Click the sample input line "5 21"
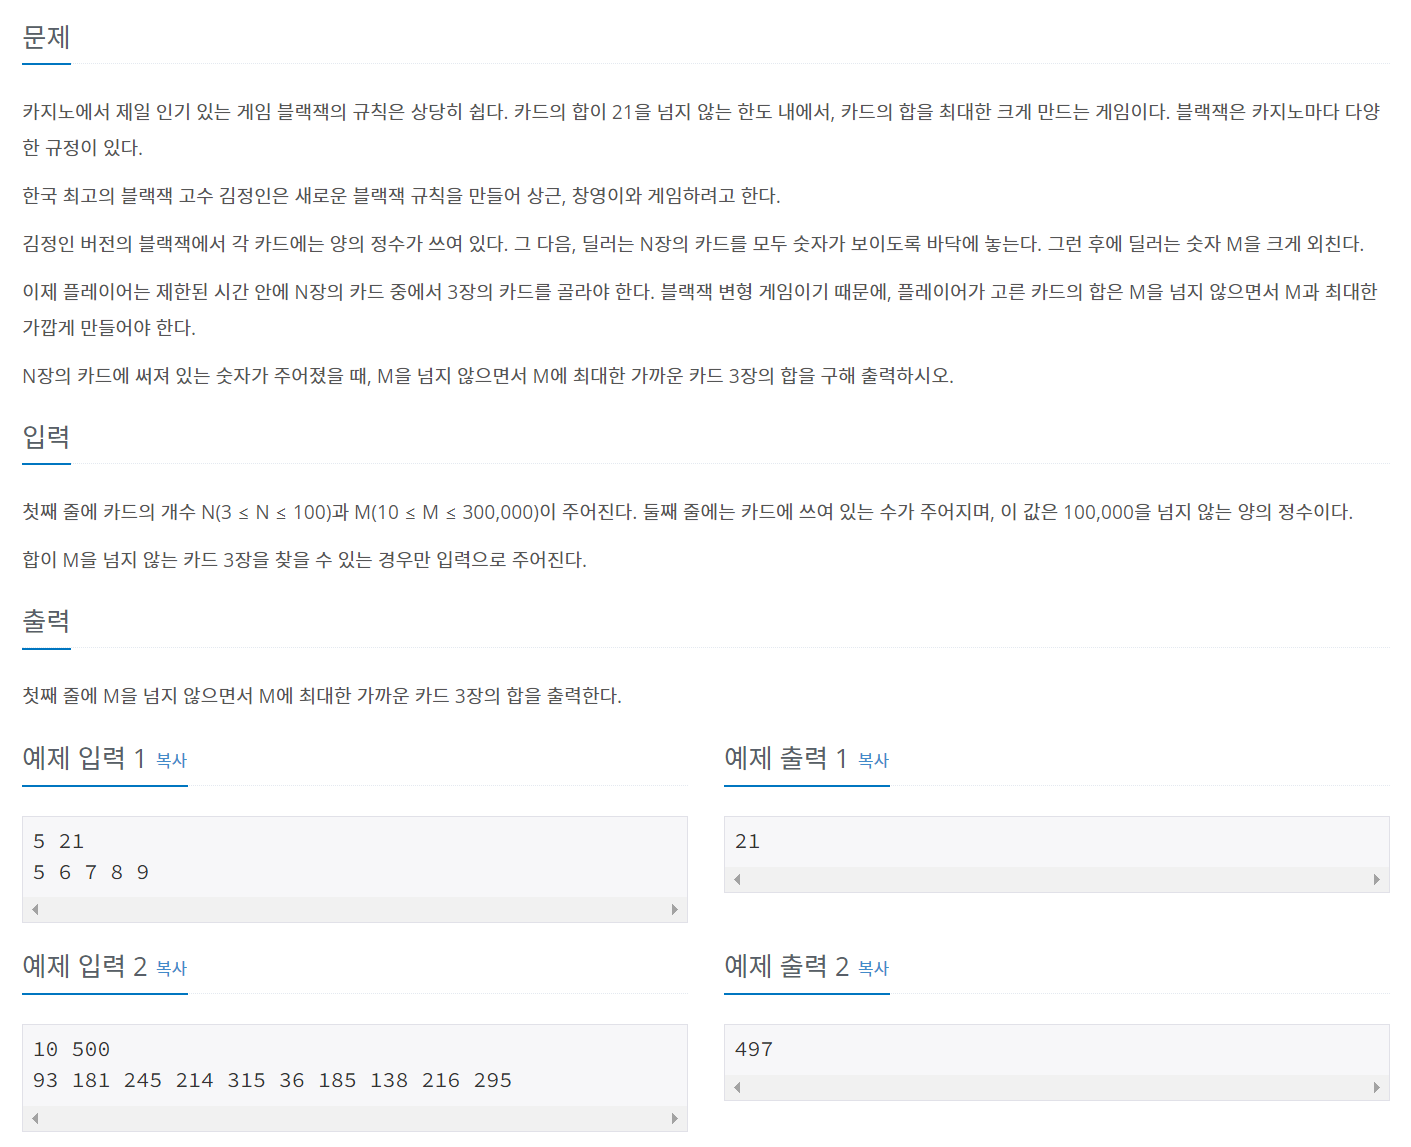The image size is (1411, 1147). 58,841
